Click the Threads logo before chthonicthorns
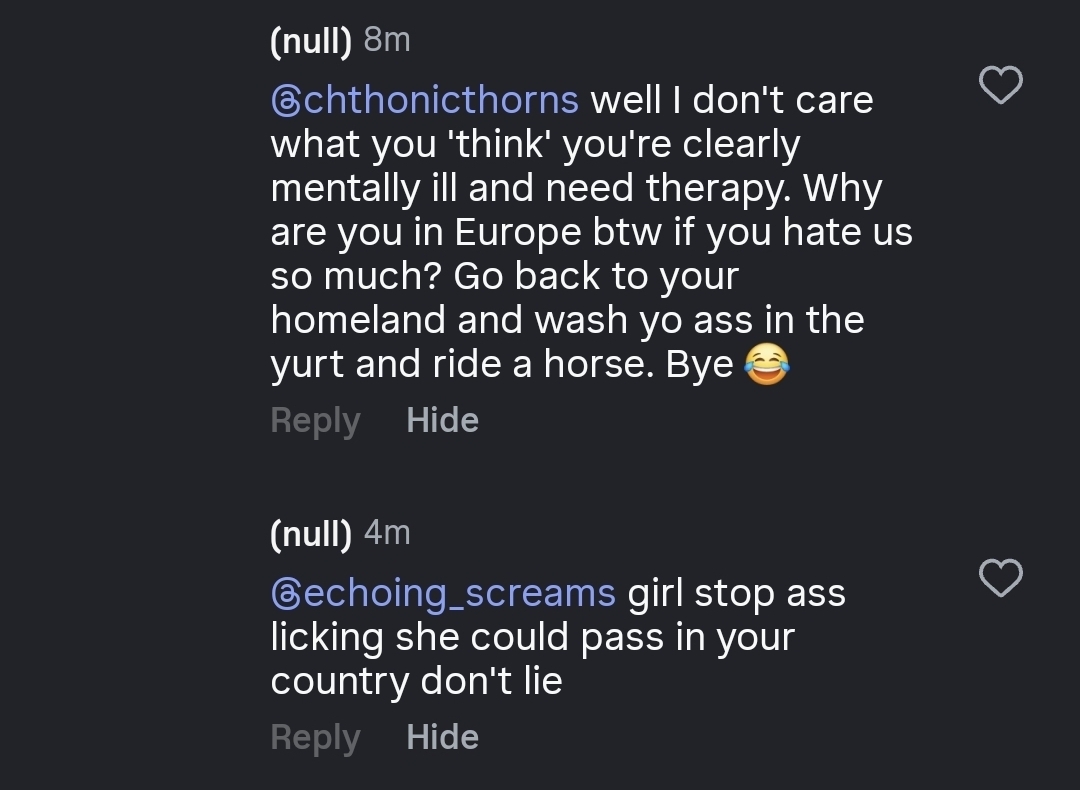The image size is (1080, 790). pos(286,101)
